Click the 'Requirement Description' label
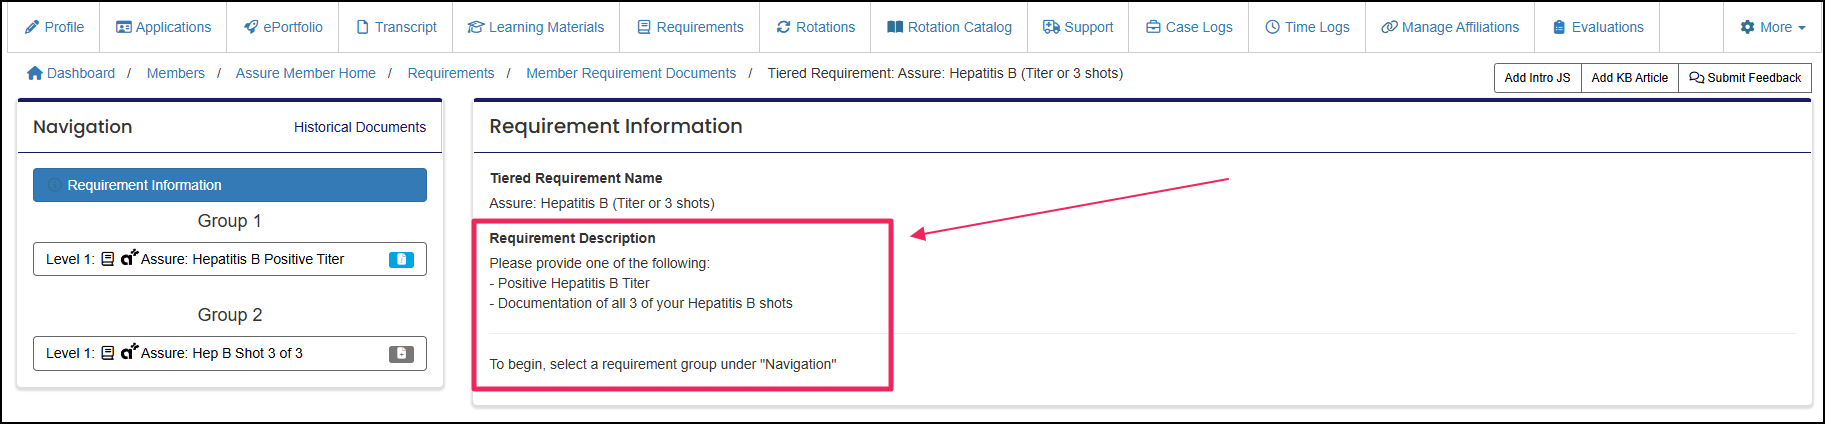Screen dimensions: 1825x424 coord(572,238)
